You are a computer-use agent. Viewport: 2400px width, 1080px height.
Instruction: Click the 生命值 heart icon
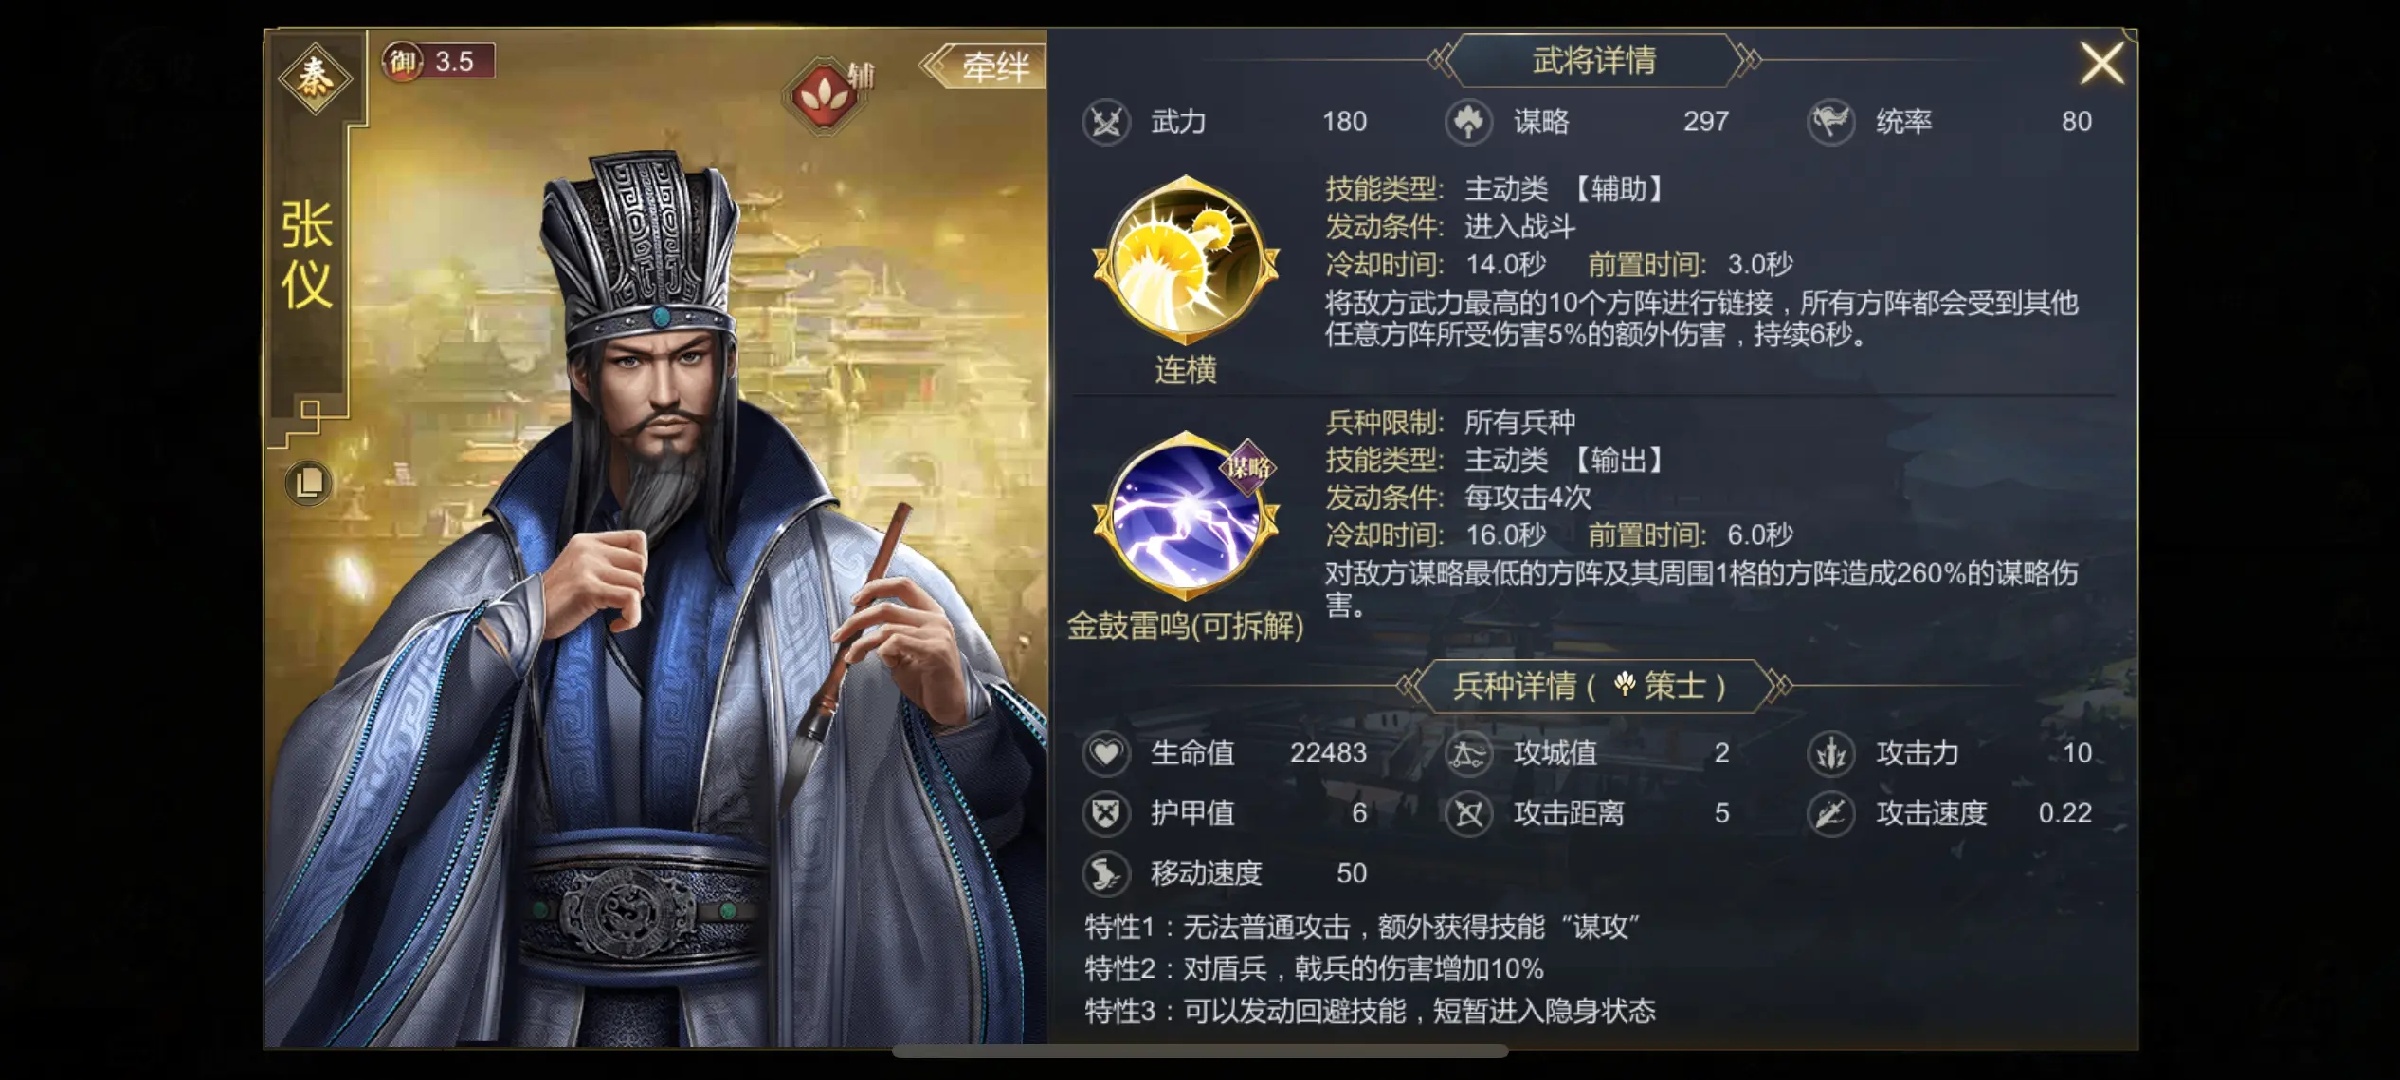pos(1106,753)
